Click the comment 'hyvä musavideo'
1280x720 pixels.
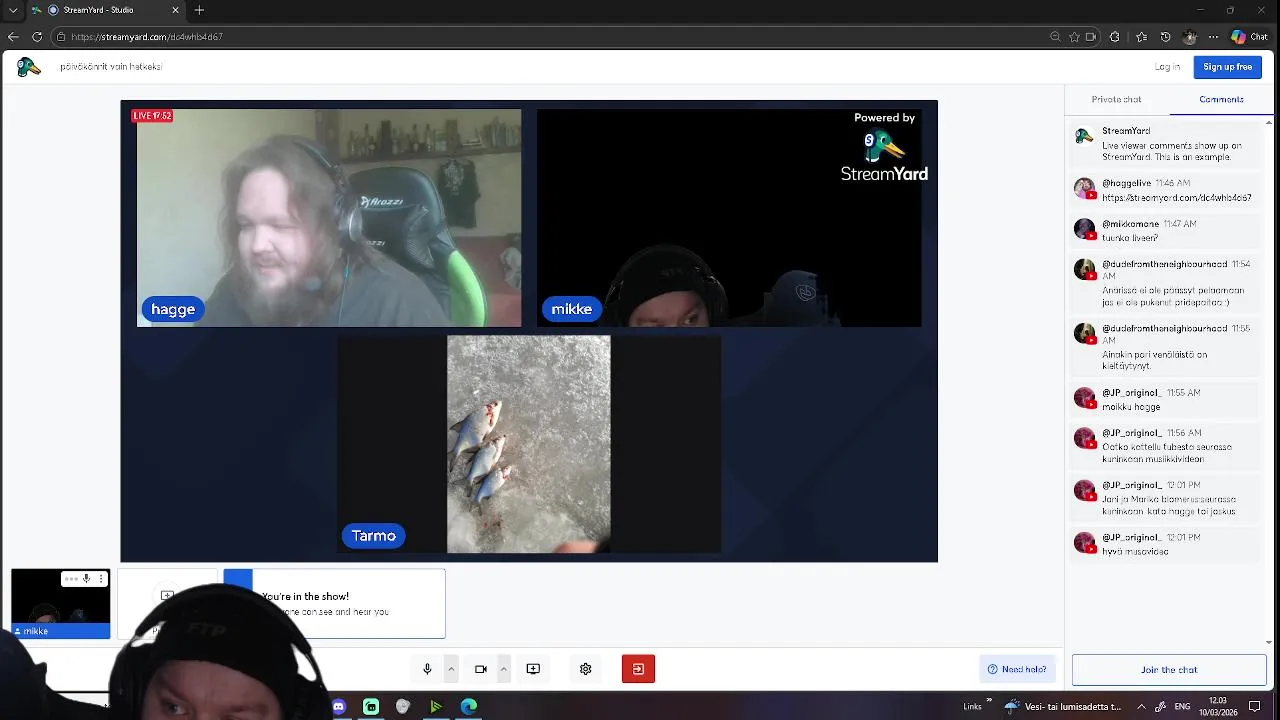[x=1165, y=545]
